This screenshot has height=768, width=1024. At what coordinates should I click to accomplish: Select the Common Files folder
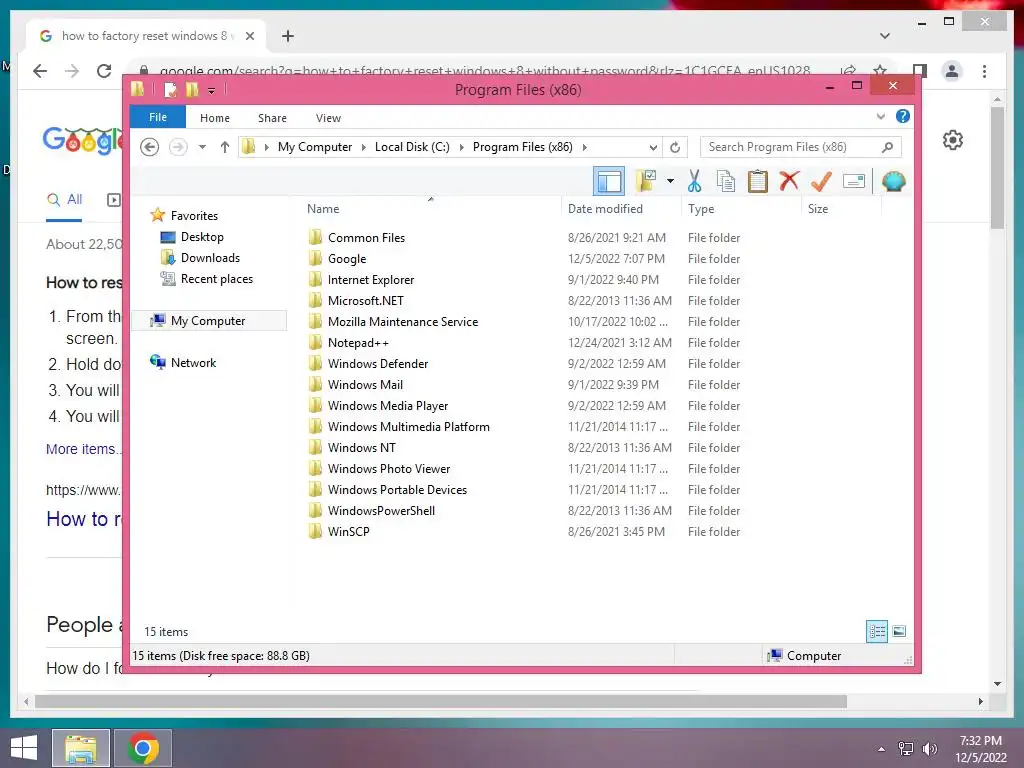[366, 238]
